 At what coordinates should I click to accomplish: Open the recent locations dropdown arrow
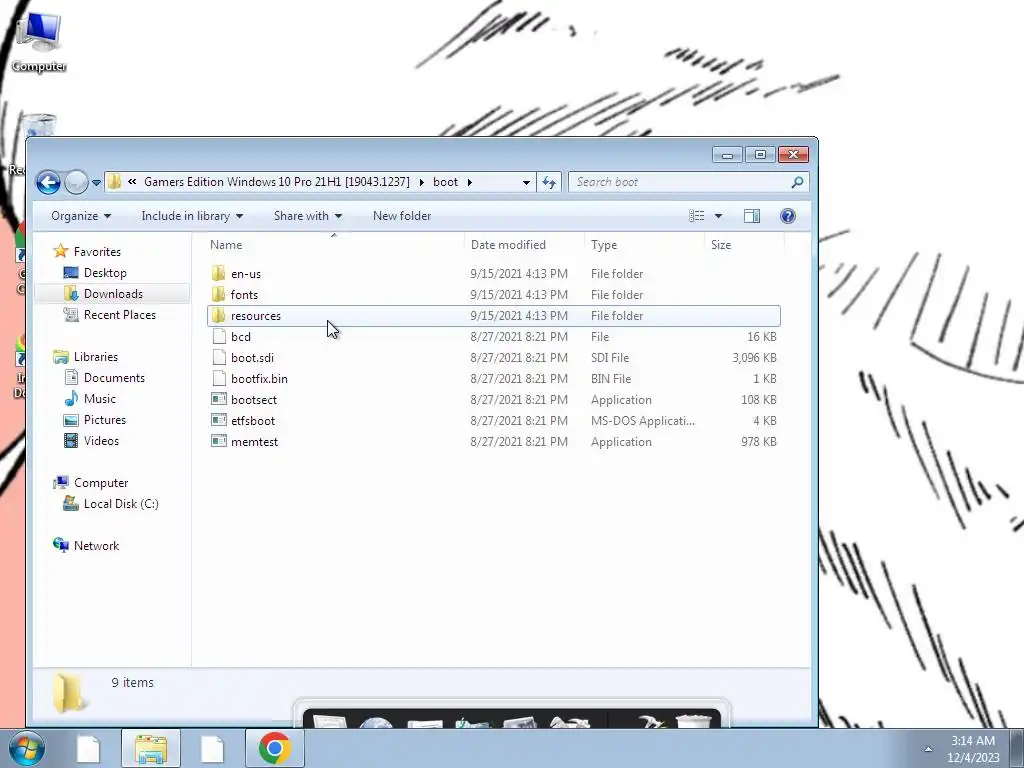point(96,183)
